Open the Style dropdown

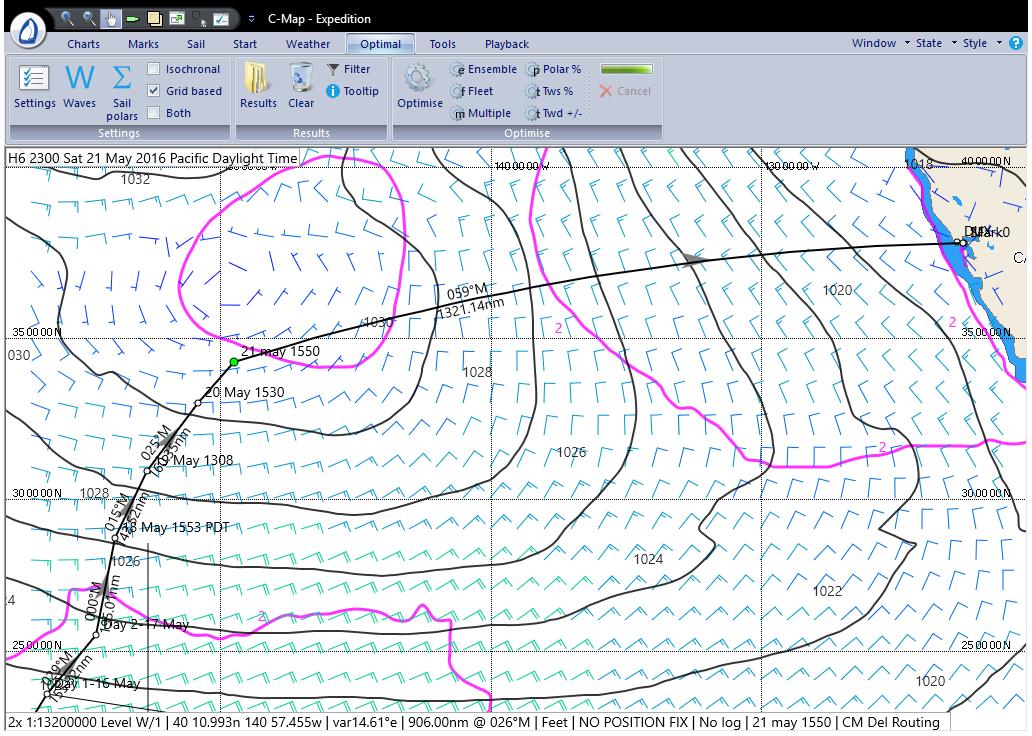[x=980, y=43]
